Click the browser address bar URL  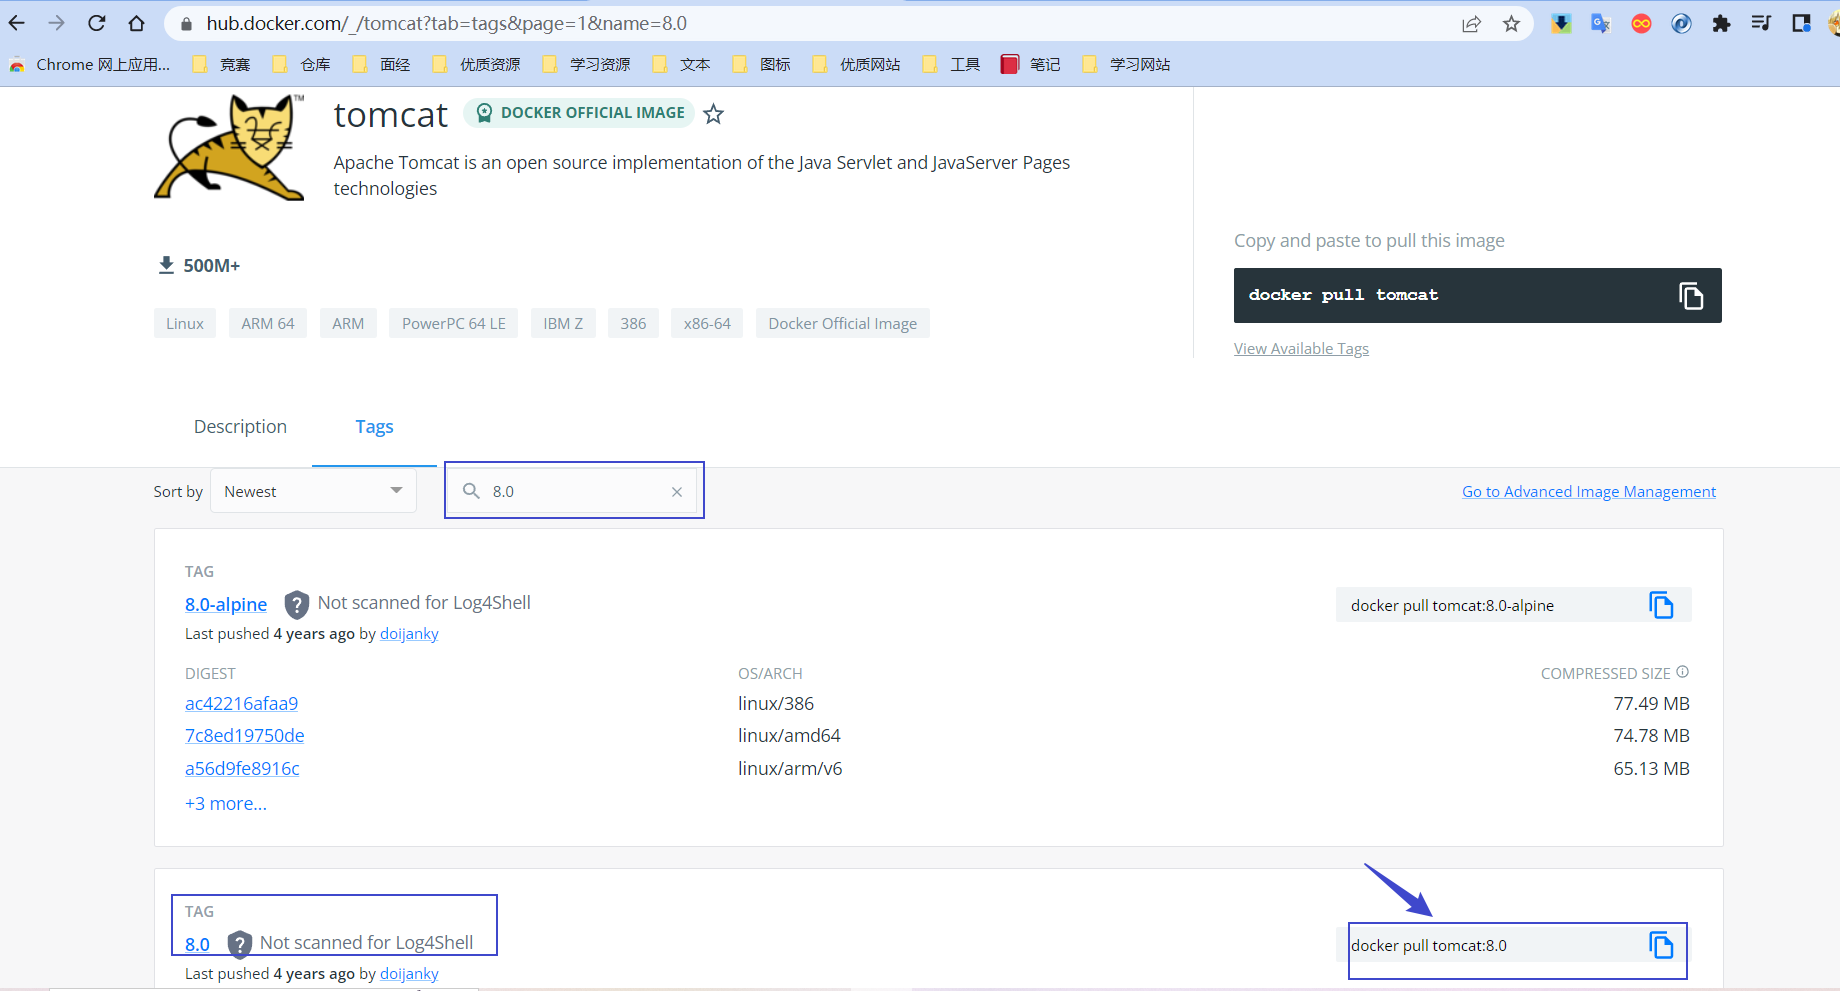pos(446,23)
